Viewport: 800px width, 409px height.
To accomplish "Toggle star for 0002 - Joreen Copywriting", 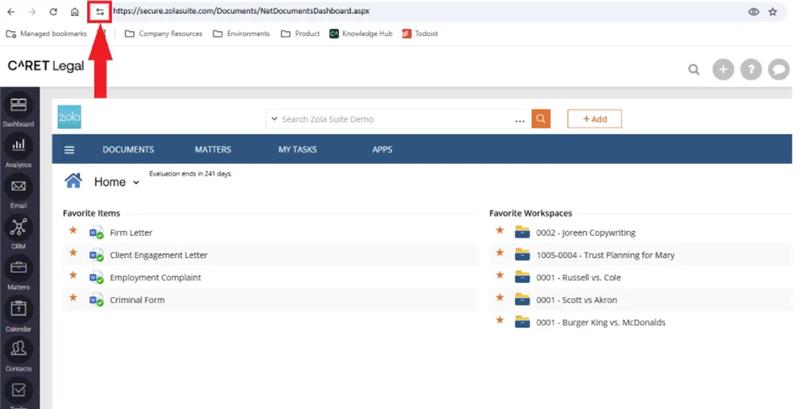I will 500,231.
